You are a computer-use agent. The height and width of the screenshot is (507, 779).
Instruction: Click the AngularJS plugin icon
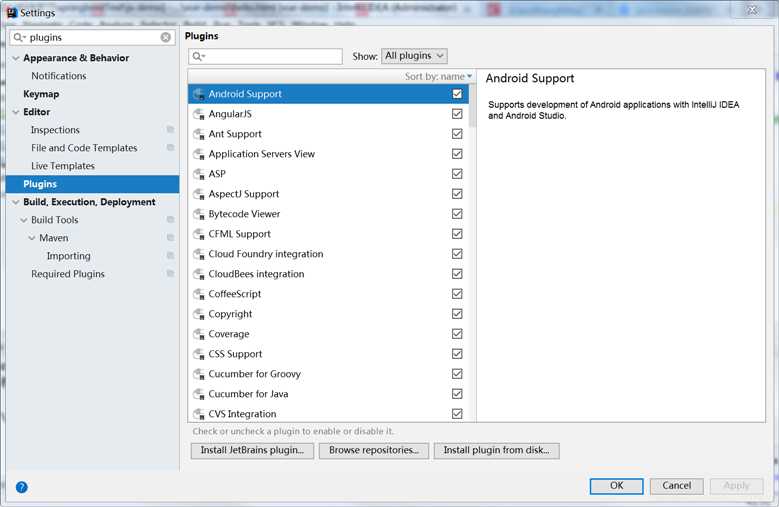click(x=199, y=114)
